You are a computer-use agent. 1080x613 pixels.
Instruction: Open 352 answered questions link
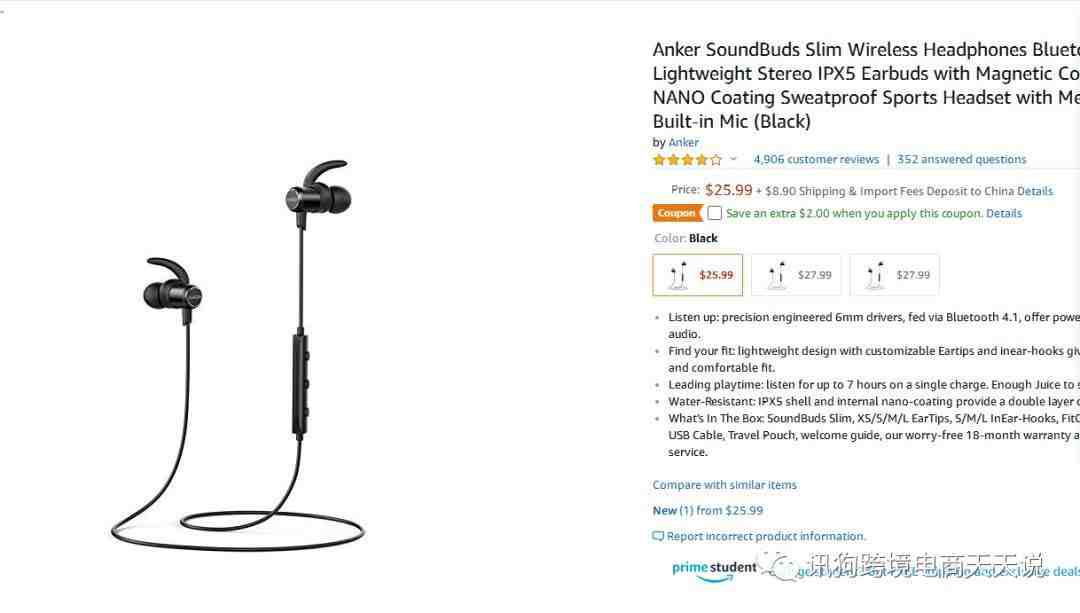(962, 159)
